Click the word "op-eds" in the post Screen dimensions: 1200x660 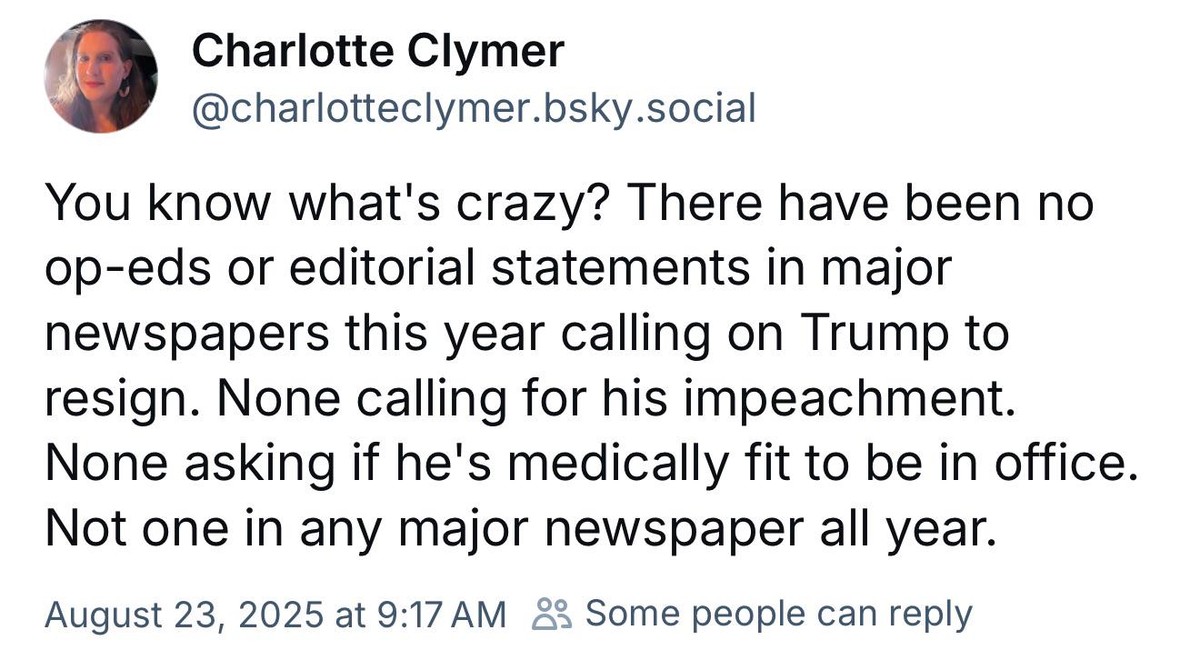[x=112, y=270]
